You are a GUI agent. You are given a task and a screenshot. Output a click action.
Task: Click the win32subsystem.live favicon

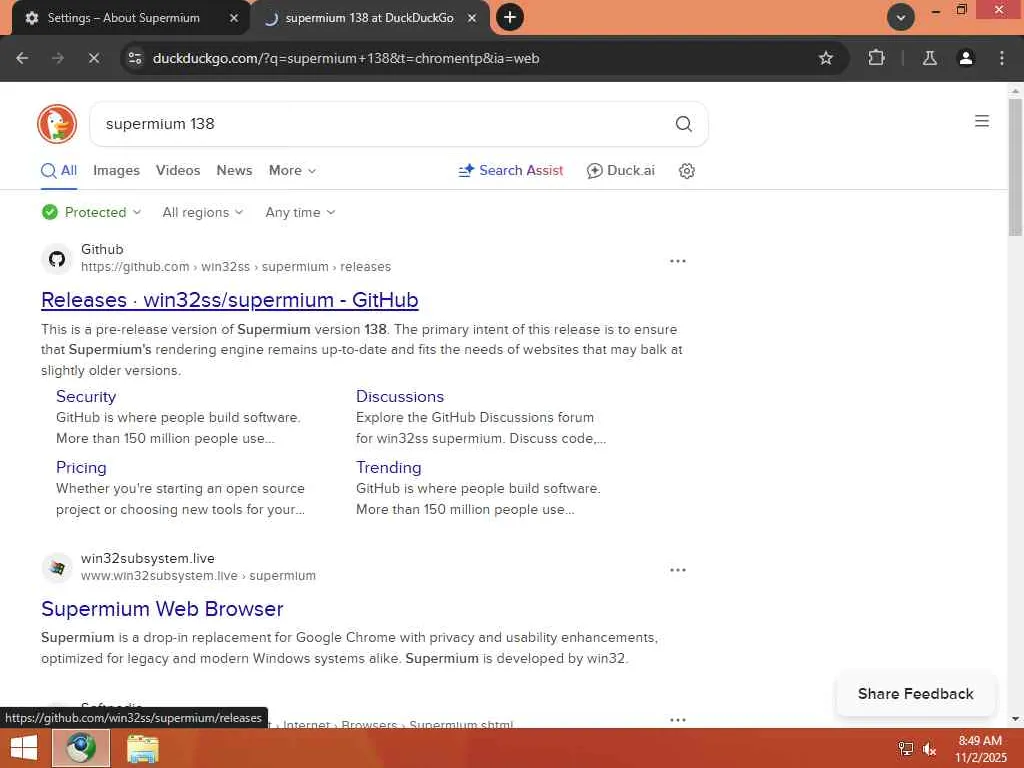[57, 568]
